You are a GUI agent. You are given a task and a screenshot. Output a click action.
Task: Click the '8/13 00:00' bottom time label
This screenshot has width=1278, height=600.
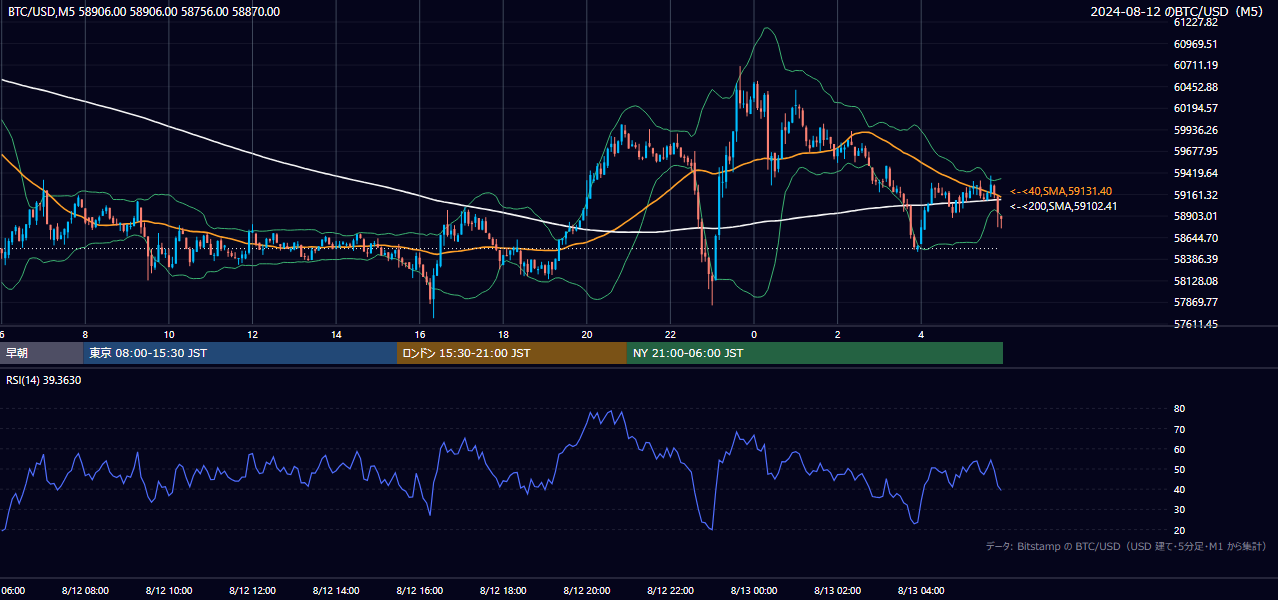point(754,590)
